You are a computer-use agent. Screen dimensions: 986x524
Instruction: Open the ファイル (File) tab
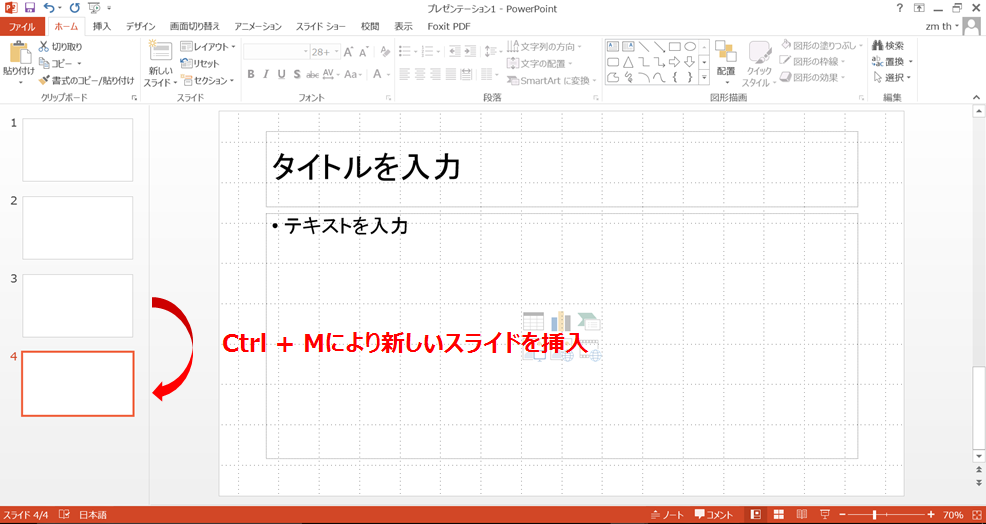[22, 26]
